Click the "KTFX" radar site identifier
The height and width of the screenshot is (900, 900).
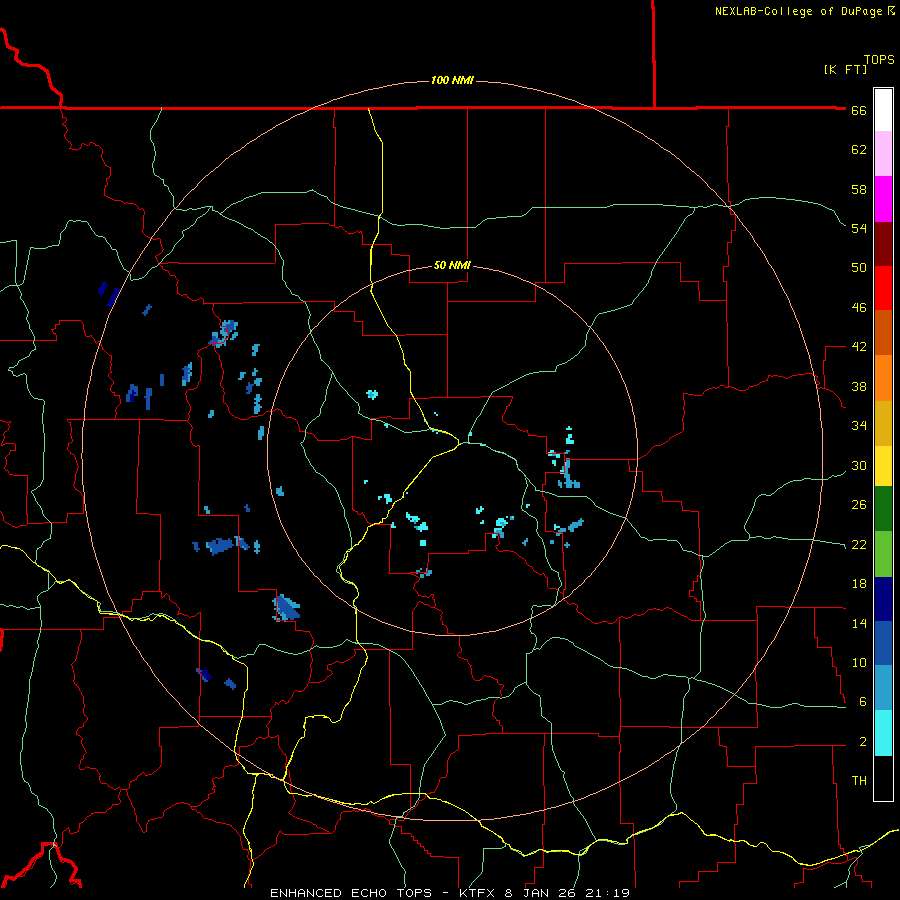(479, 893)
